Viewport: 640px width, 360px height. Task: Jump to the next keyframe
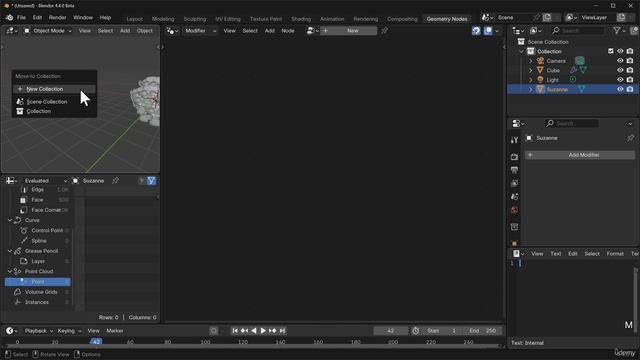coord(273,331)
